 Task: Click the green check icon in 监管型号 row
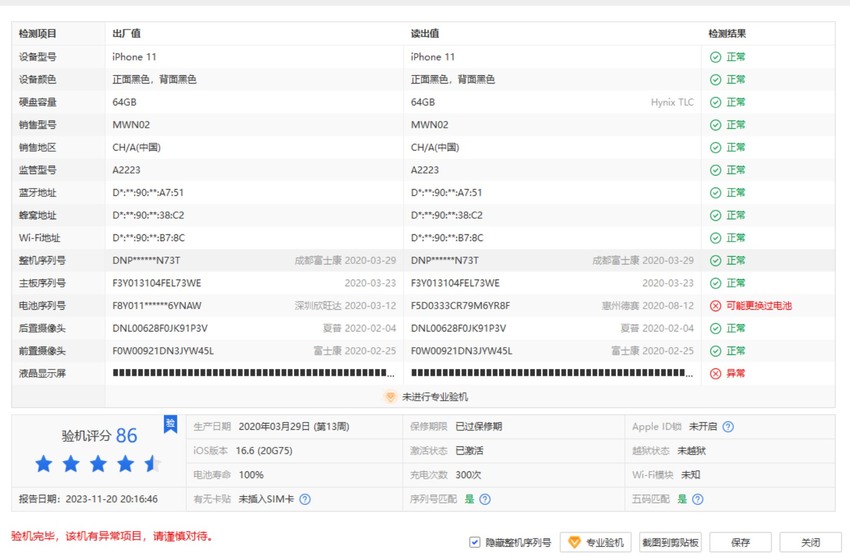tap(716, 170)
